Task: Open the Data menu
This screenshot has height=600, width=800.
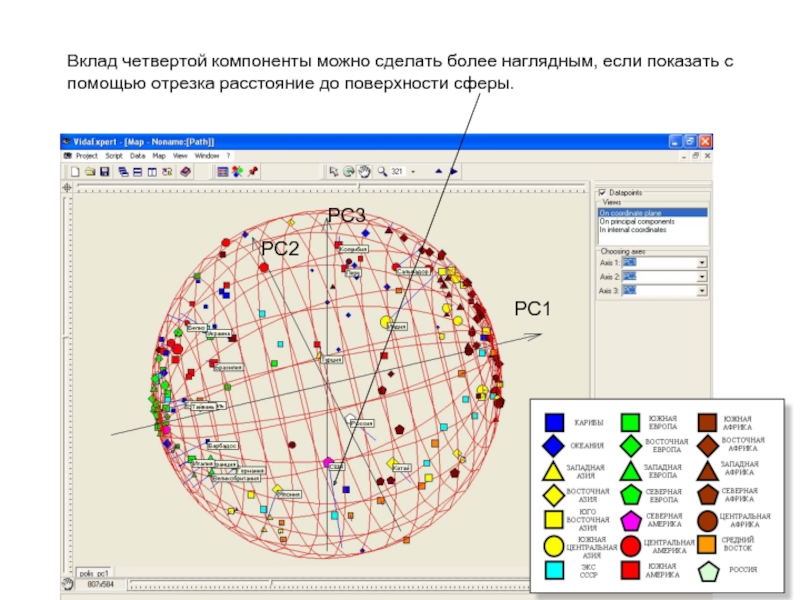Action: (137, 156)
